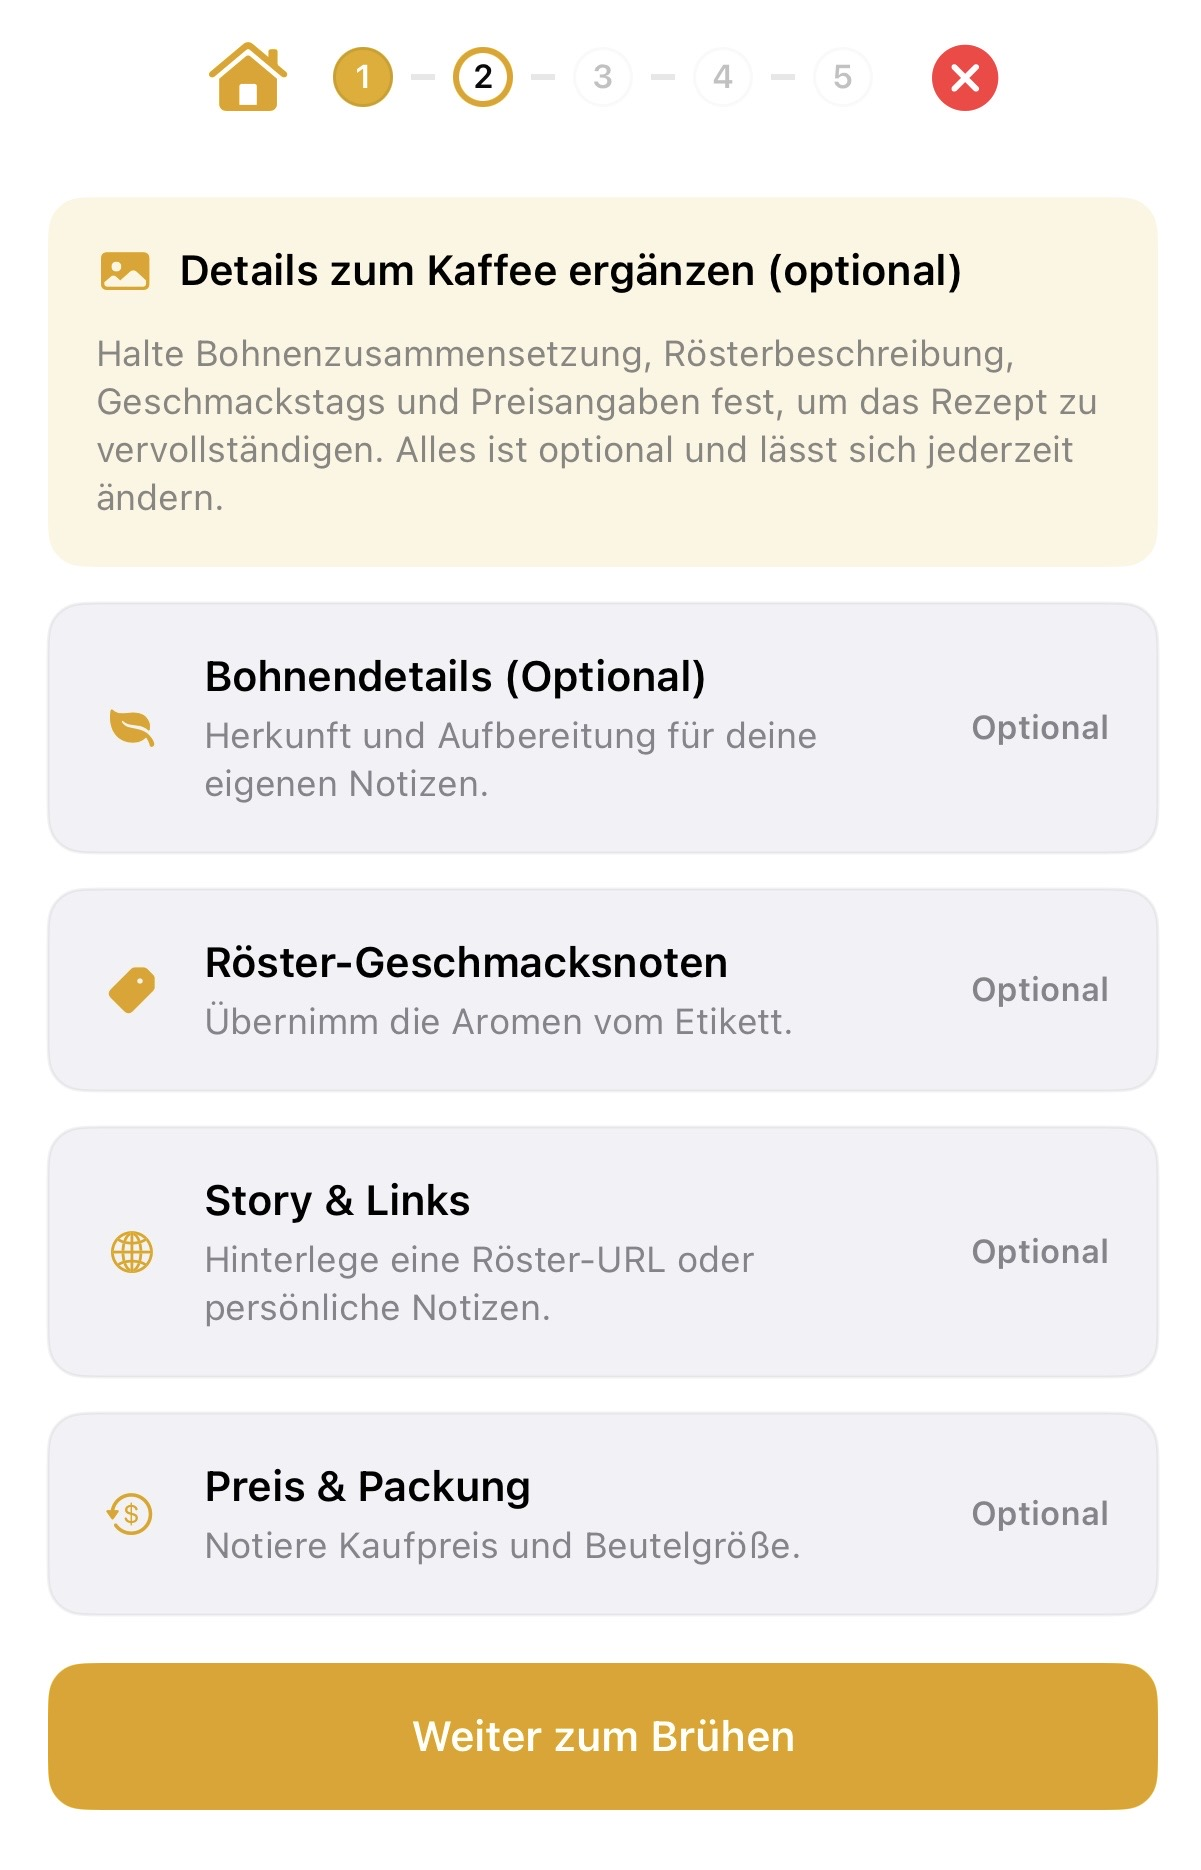Jump to step 5 circle
Image resolution: width=1201 pixels, height=1870 pixels.
(843, 77)
